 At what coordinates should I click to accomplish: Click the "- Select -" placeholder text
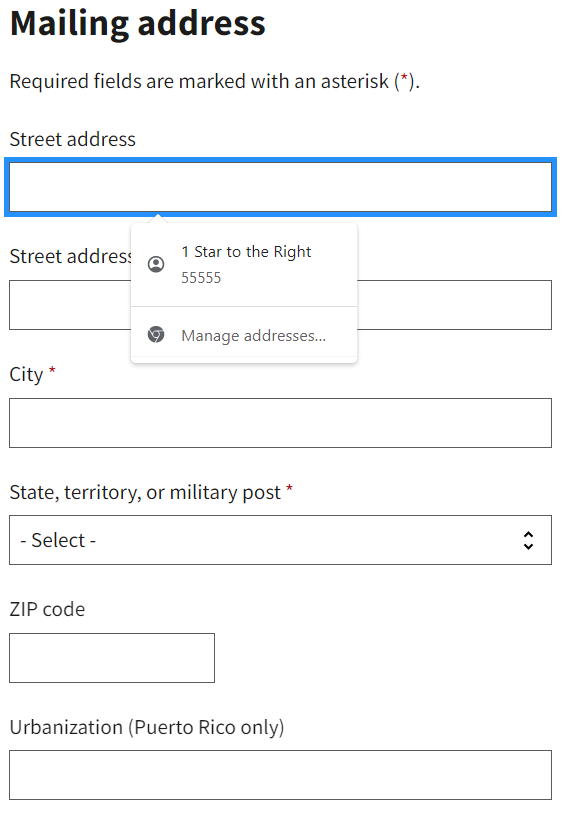[58, 540]
